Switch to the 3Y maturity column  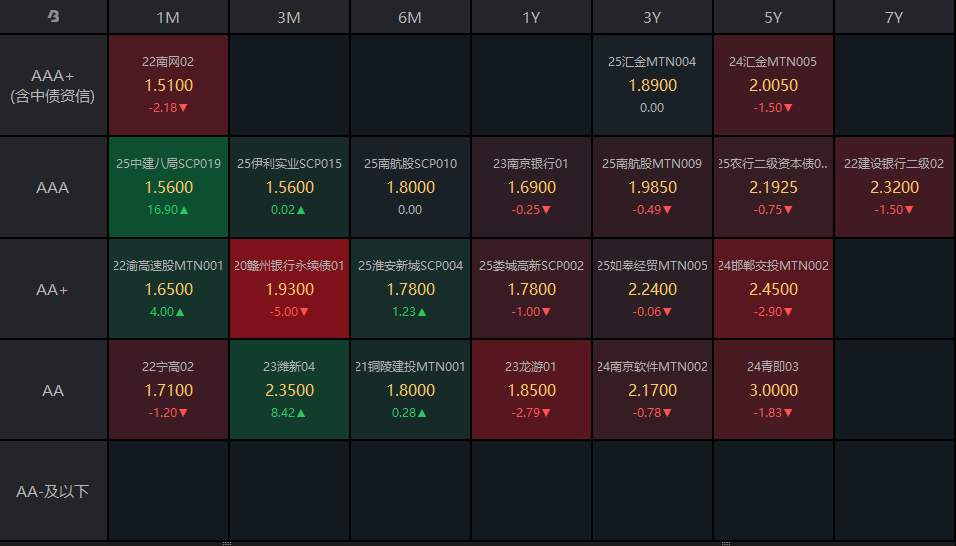coord(652,17)
